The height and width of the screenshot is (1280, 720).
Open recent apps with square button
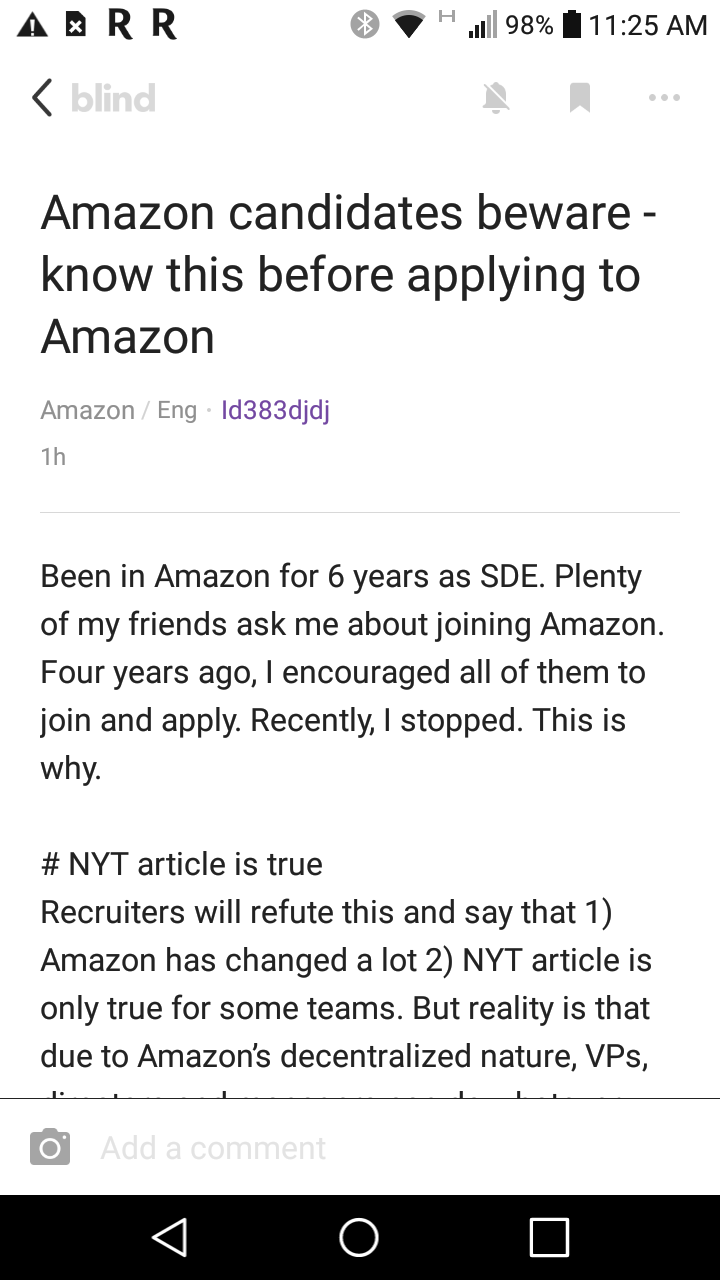tap(549, 1237)
